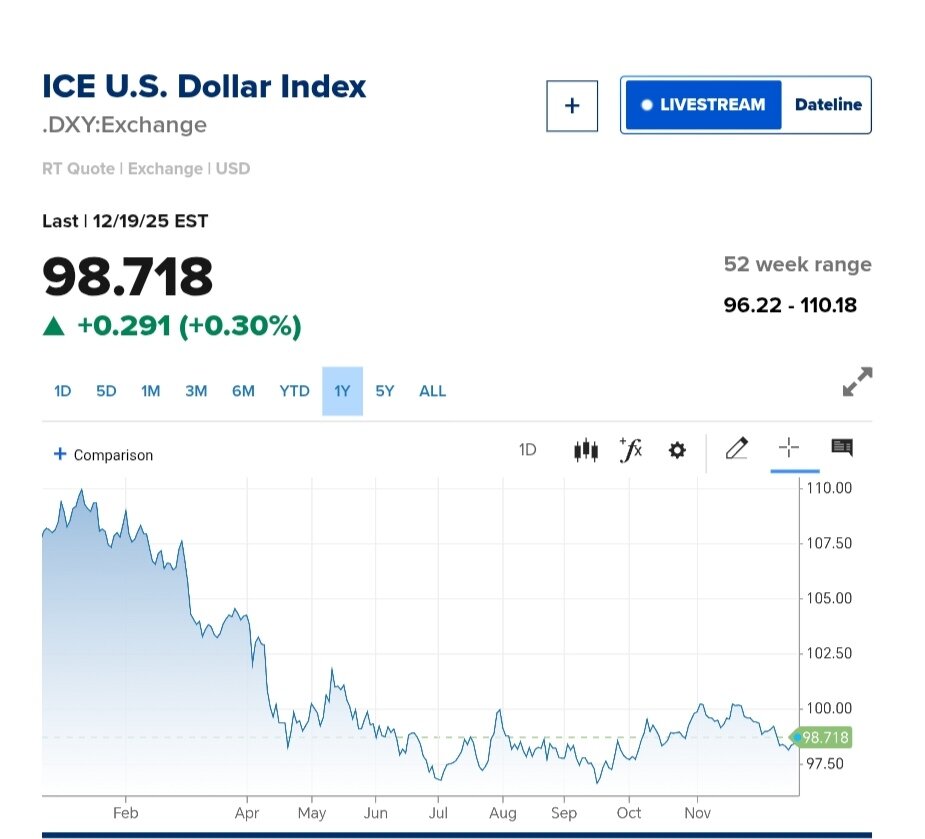Switch to Dateline view

click(x=828, y=105)
